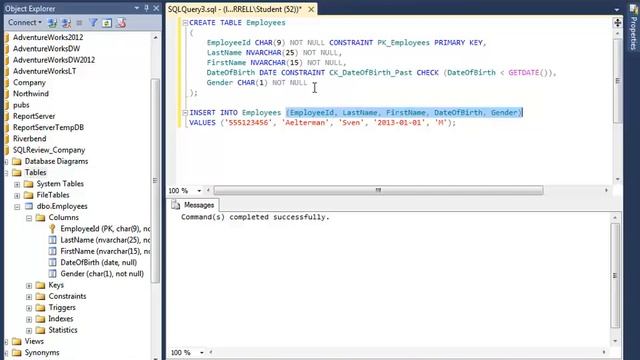
Task: Click the dbo.Employees table icon
Action: [29, 206]
